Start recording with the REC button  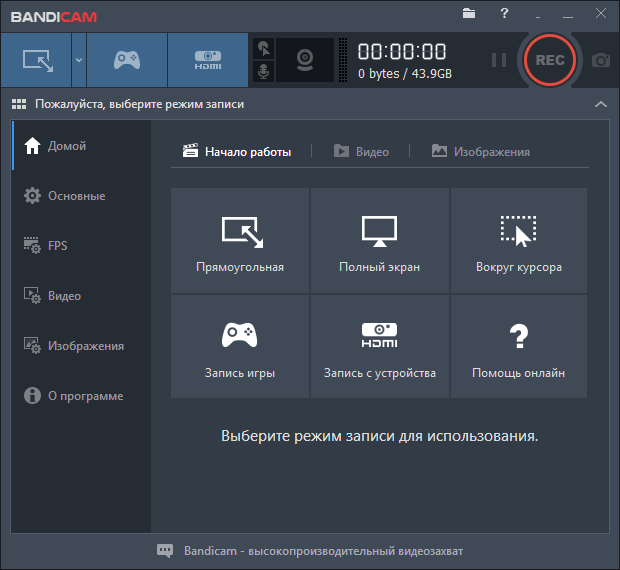550,60
